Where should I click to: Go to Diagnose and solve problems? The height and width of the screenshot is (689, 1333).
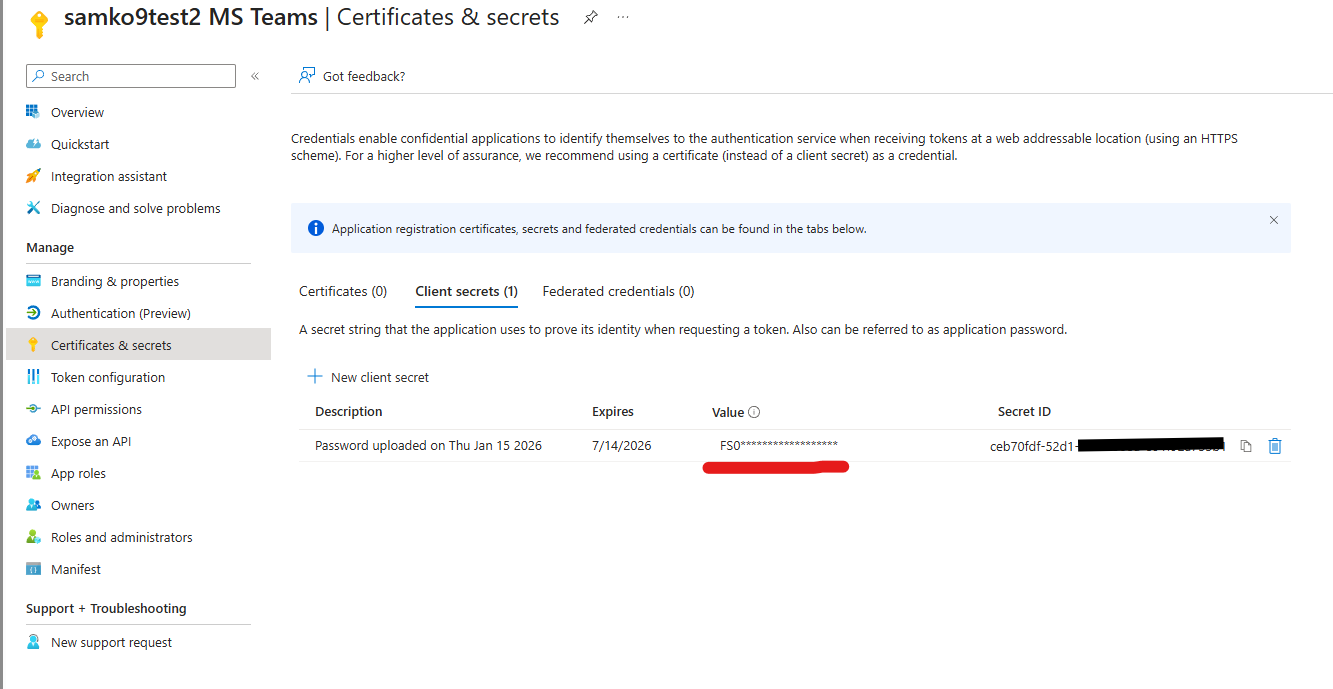coord(135,208)
